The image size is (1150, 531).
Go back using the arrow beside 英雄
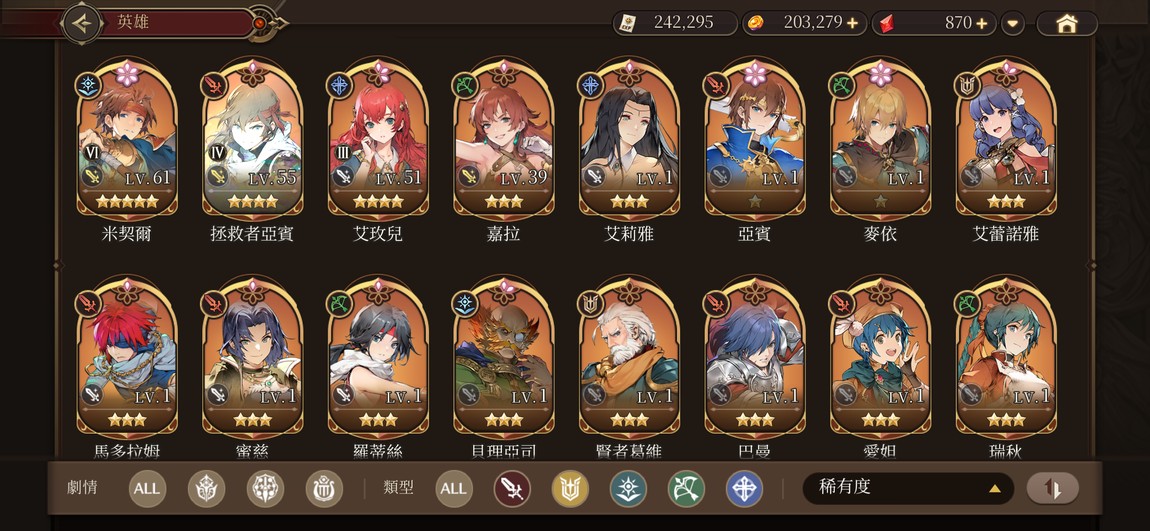tap(82, 23)
